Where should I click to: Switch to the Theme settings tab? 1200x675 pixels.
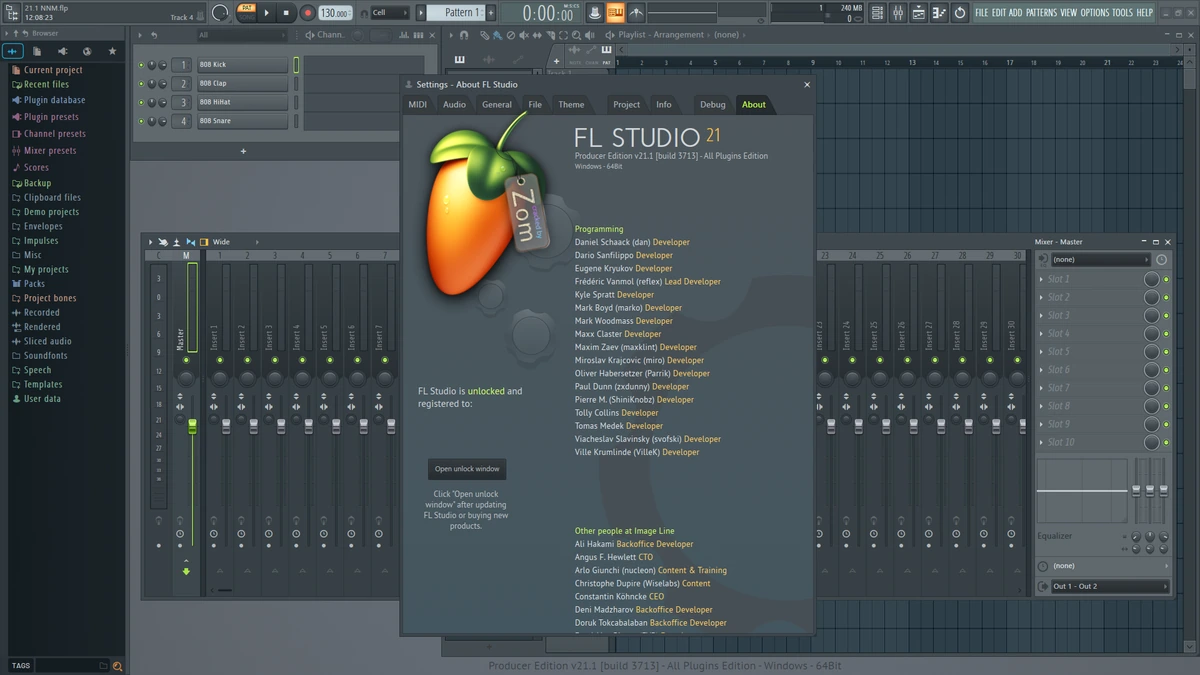coord(571,104)
